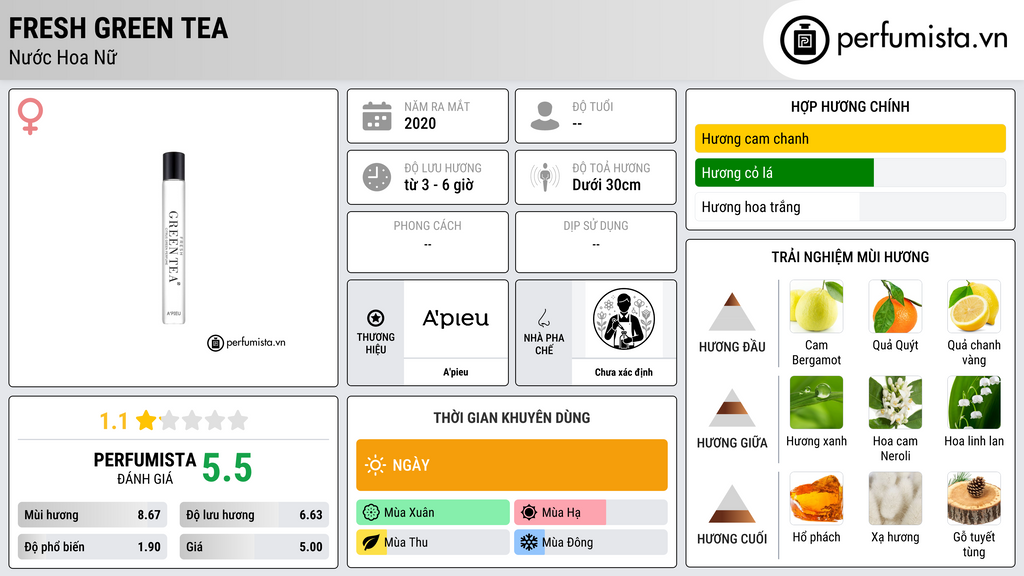Open the Hương xanh note image

click(x=816, y=402)
